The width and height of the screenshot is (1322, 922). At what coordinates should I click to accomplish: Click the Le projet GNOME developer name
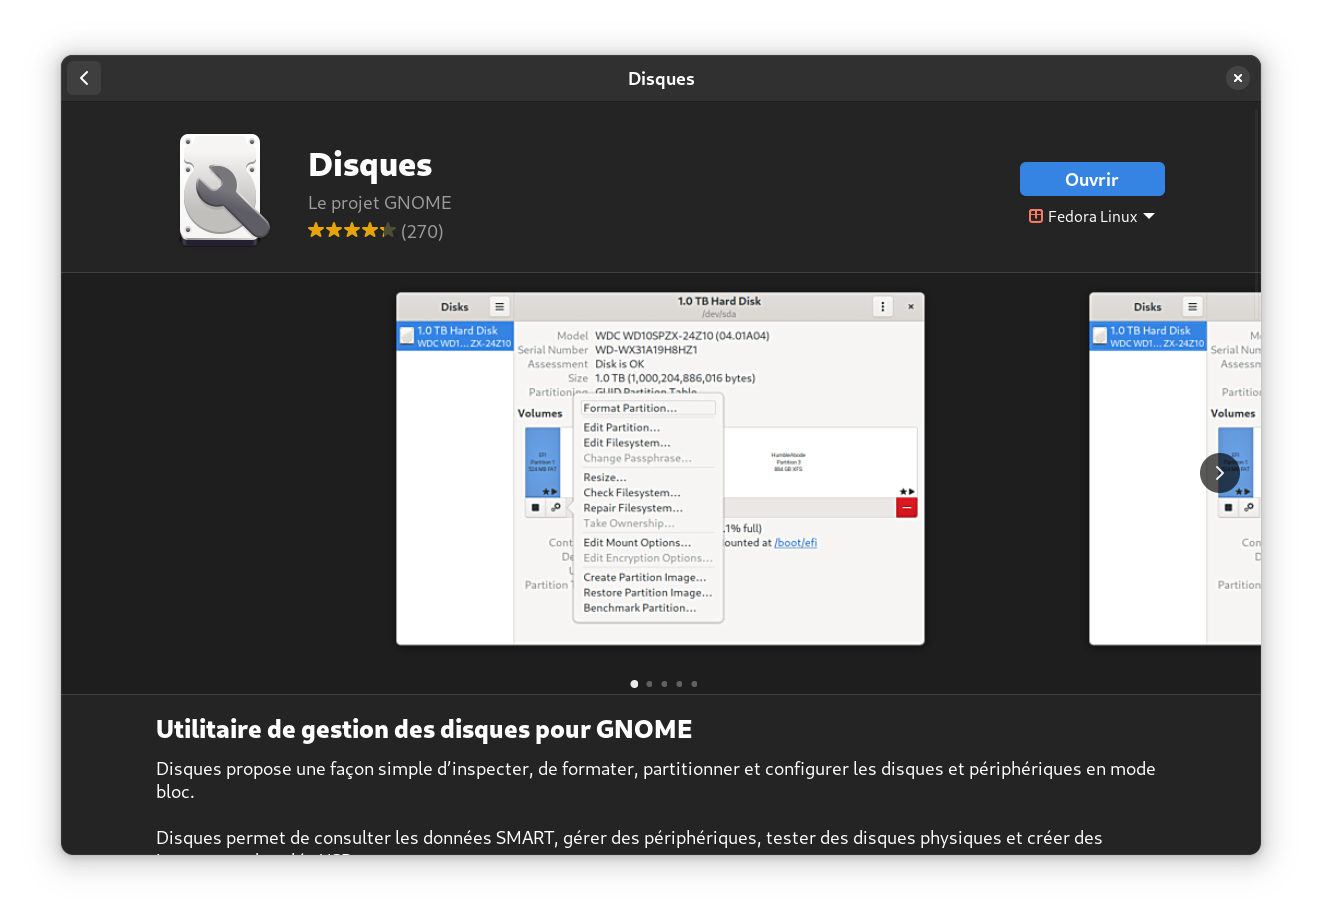(380, 202)
